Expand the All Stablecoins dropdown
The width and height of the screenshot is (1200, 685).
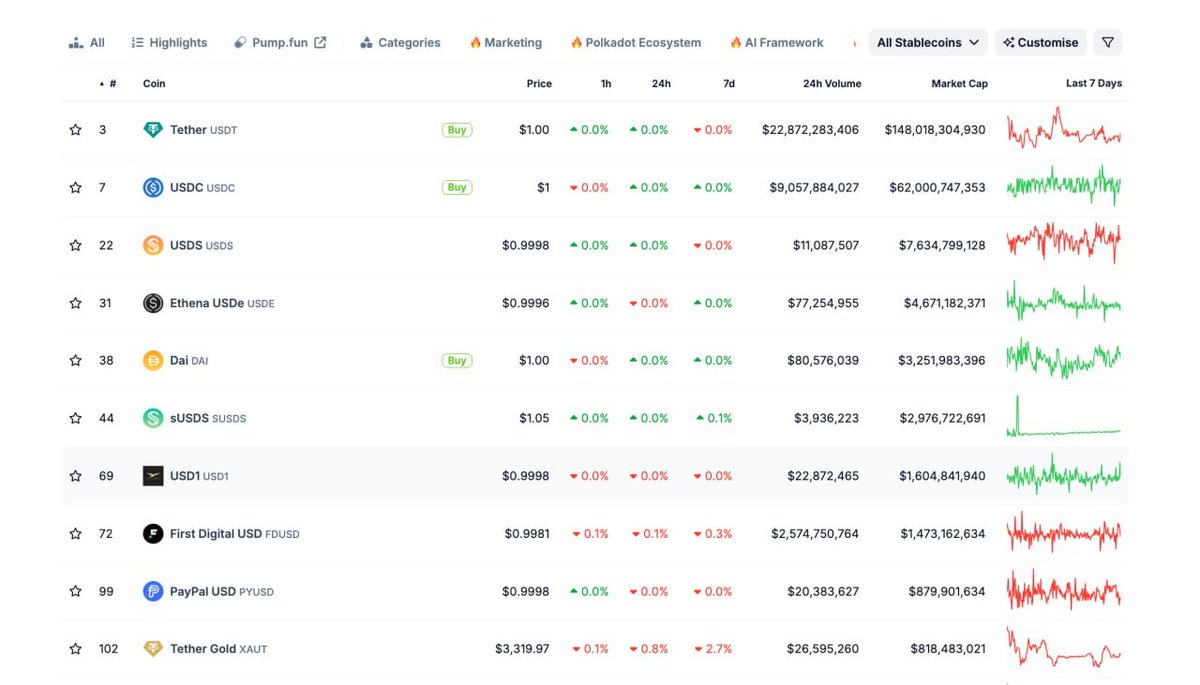pos(928,43)
